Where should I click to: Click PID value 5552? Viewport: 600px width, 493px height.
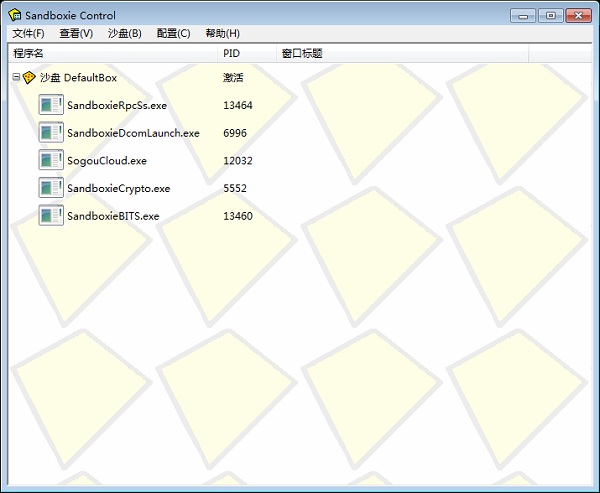point(235,188)
